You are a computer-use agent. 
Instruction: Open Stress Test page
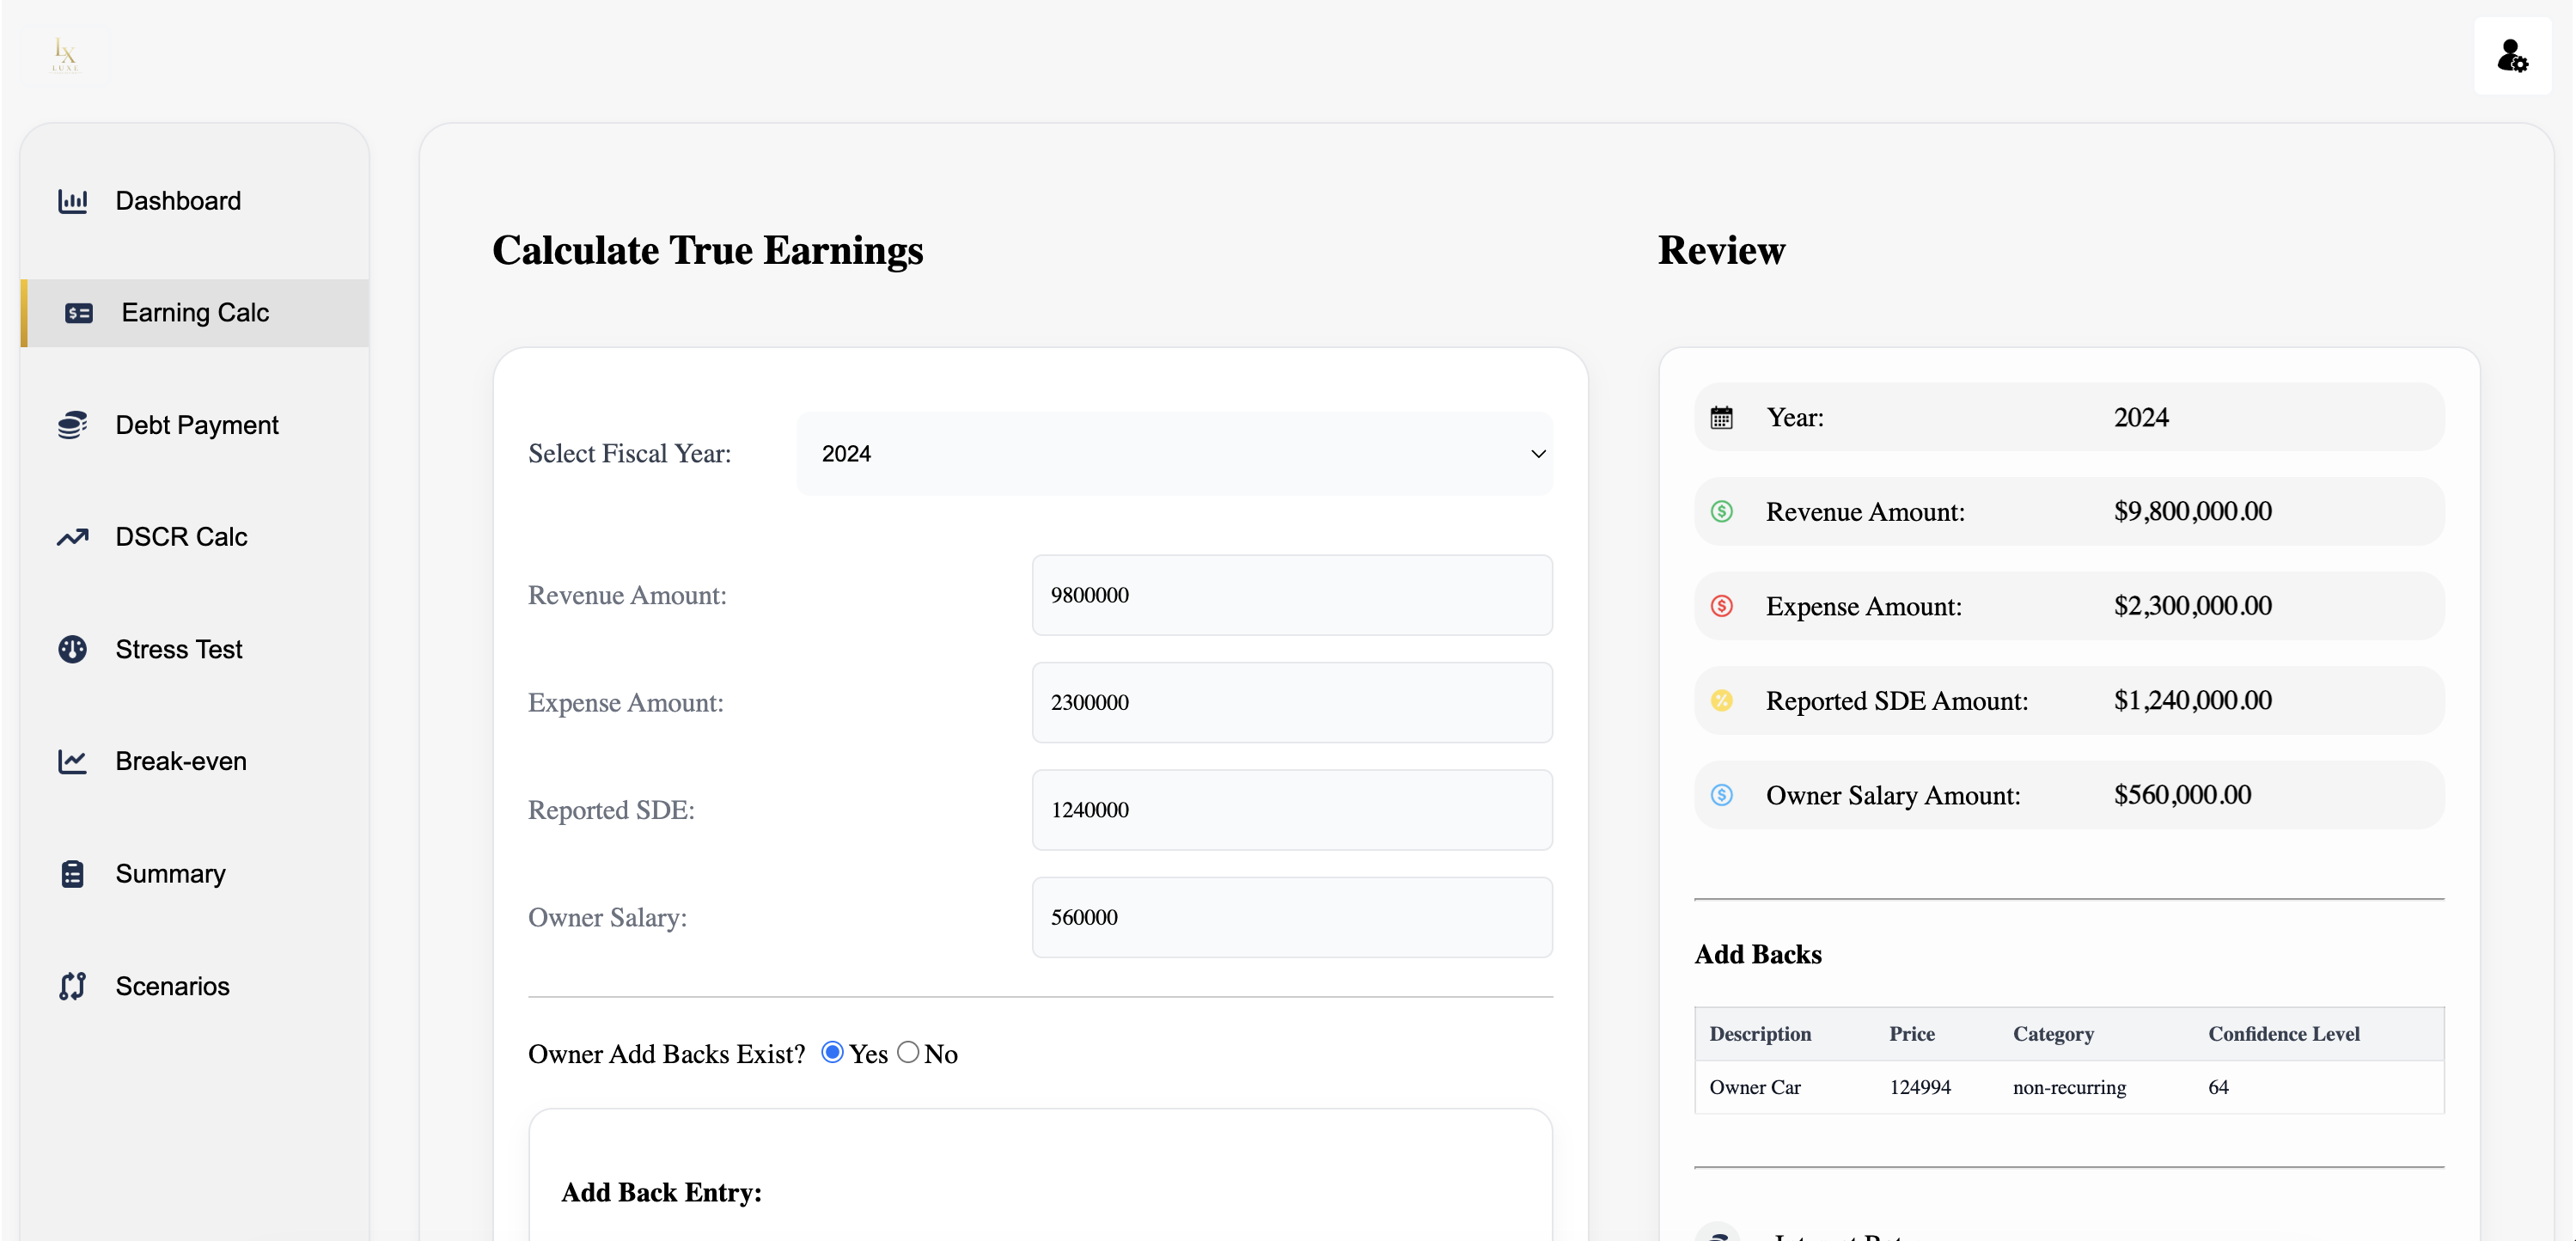tap(195, 649)
